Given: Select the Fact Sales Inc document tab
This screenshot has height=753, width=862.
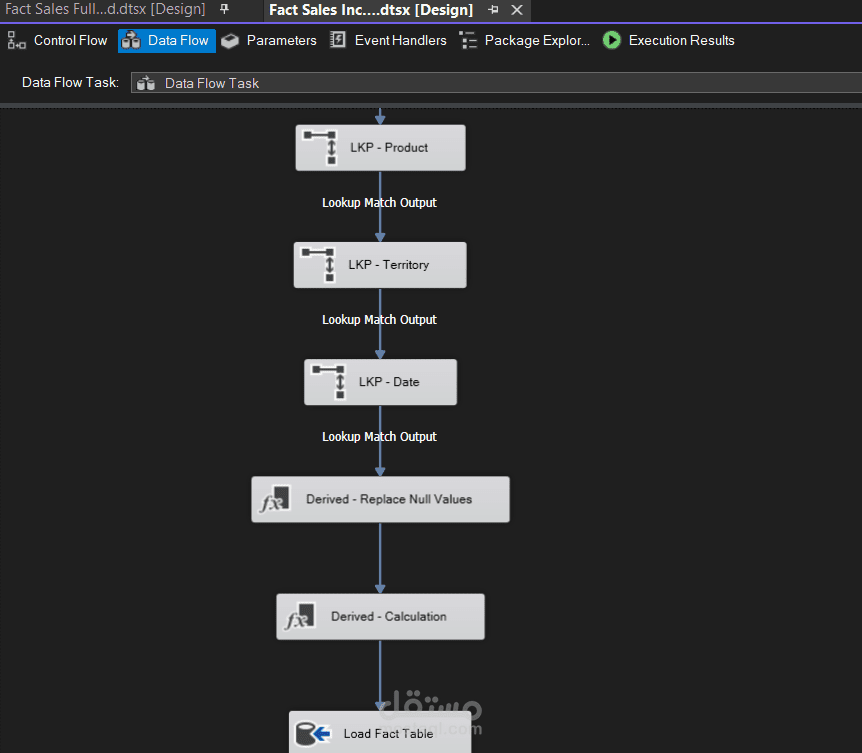Looking at the screenshot, I should 371,10.
